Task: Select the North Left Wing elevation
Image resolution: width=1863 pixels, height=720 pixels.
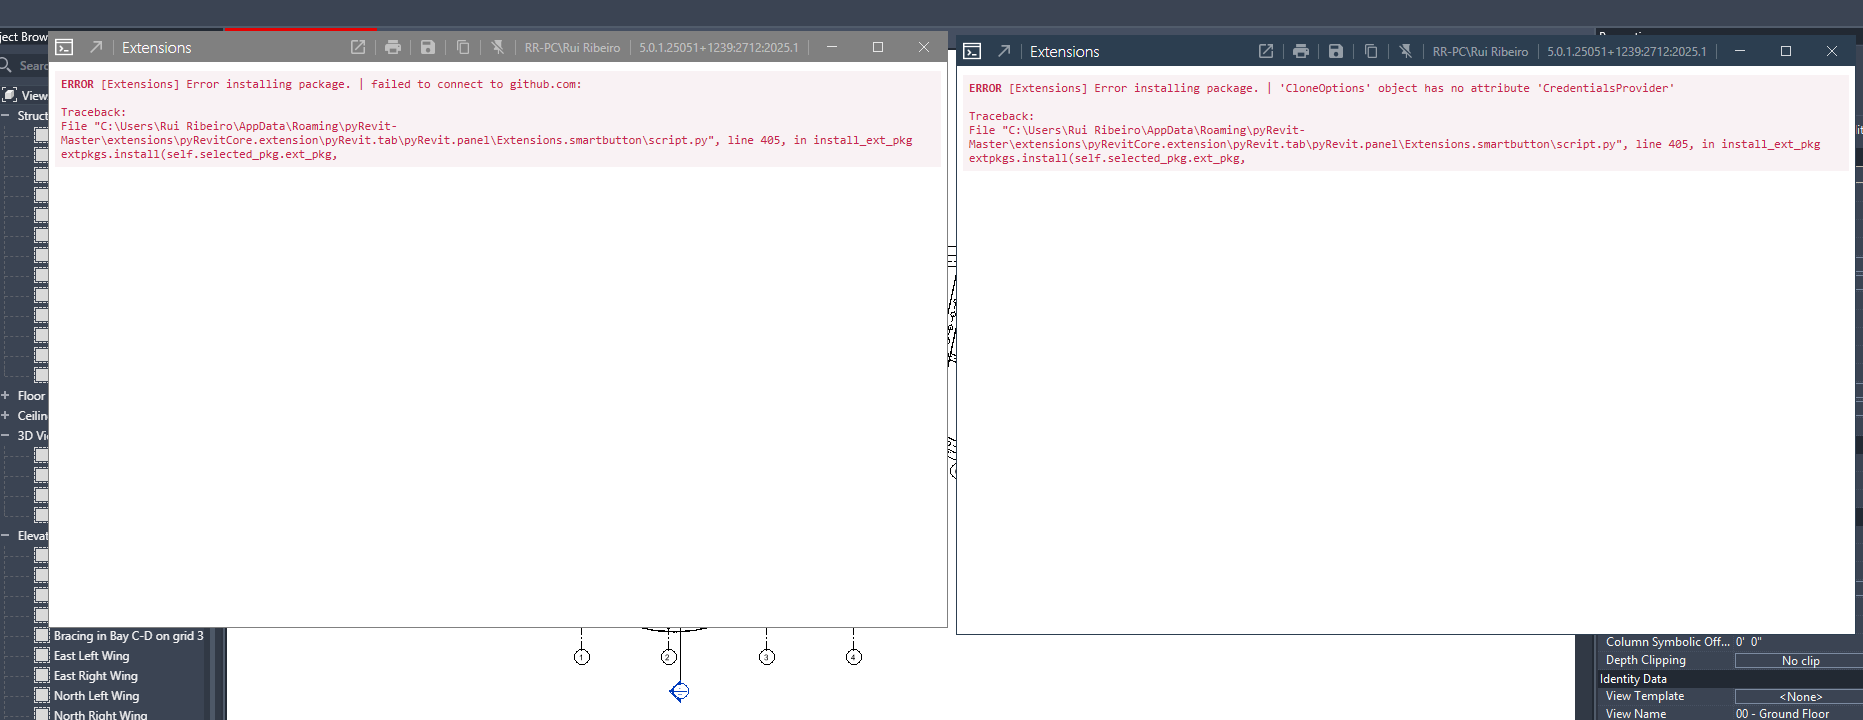Action: pyautogui.click(x=96, y=696)
